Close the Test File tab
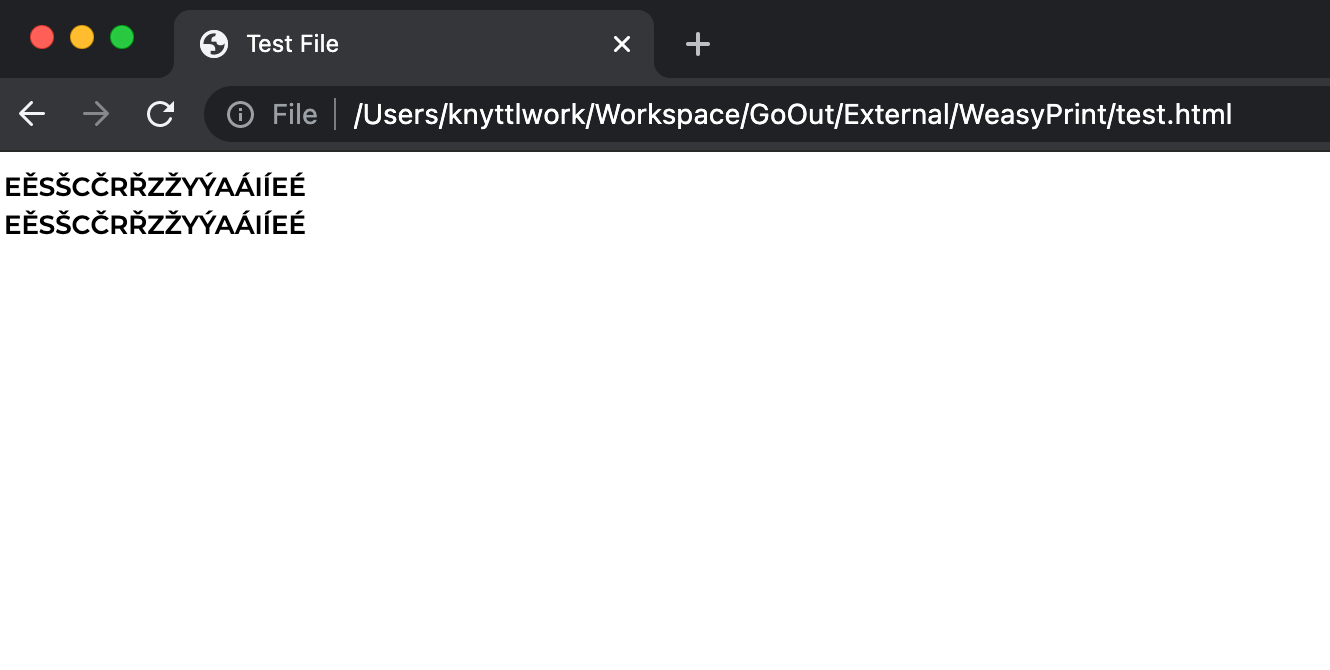Image resolution: width=1330 pixels, height=670 pixels. point(622,44)
